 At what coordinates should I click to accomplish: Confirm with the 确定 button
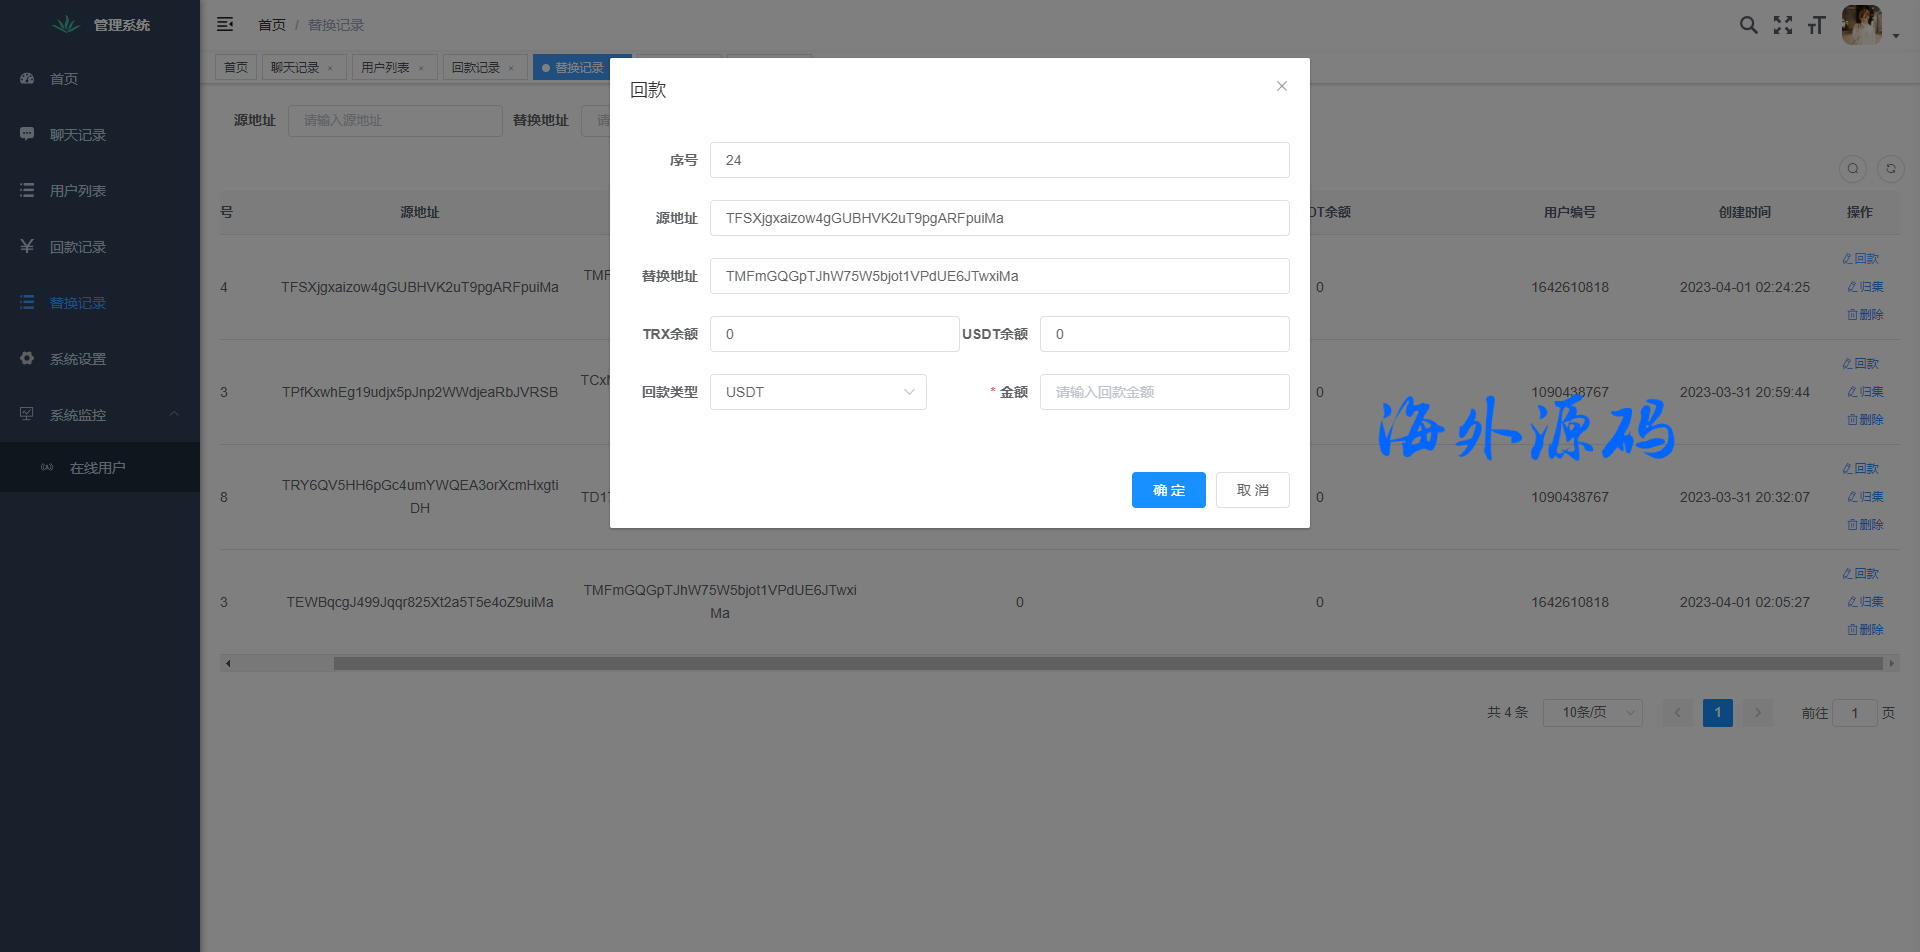pyautogui.click(x=1169, y=490)
